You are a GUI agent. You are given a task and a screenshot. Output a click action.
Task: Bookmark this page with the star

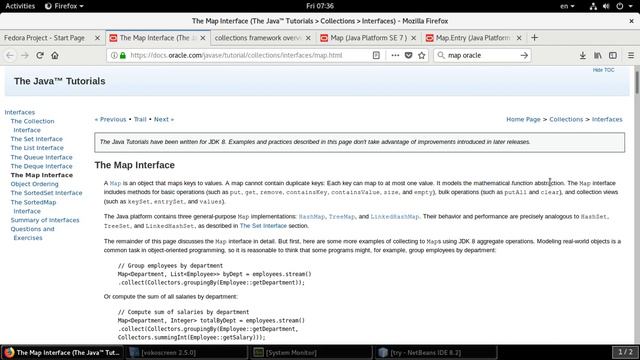point(422,55)
